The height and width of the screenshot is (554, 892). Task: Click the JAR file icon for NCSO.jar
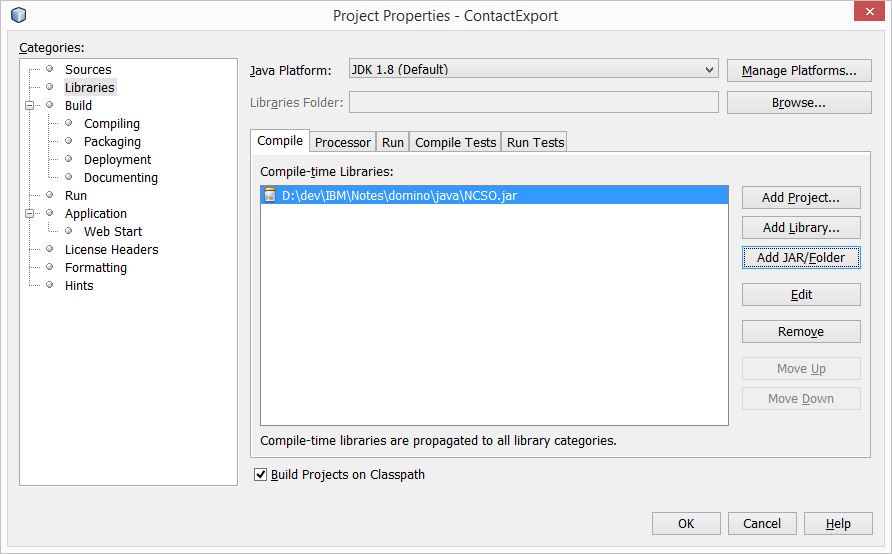pyautogui.click(x=269, y=195)
